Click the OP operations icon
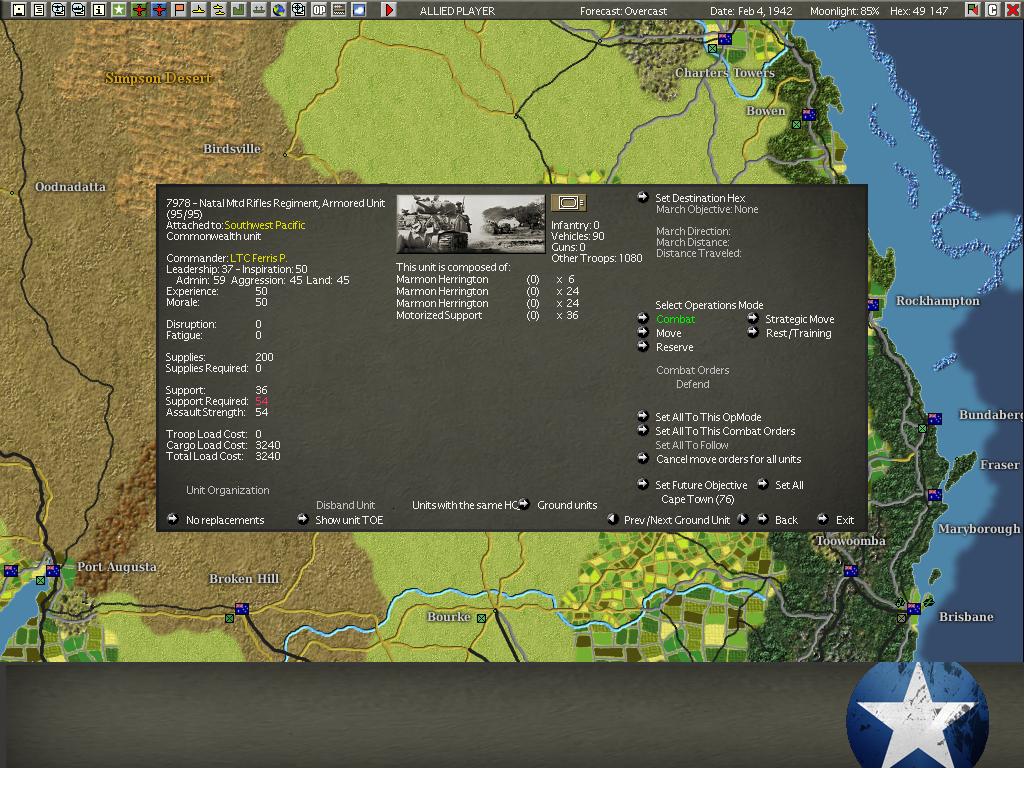Viewport: 1024px width, 786px height. [x=319, y=10]
